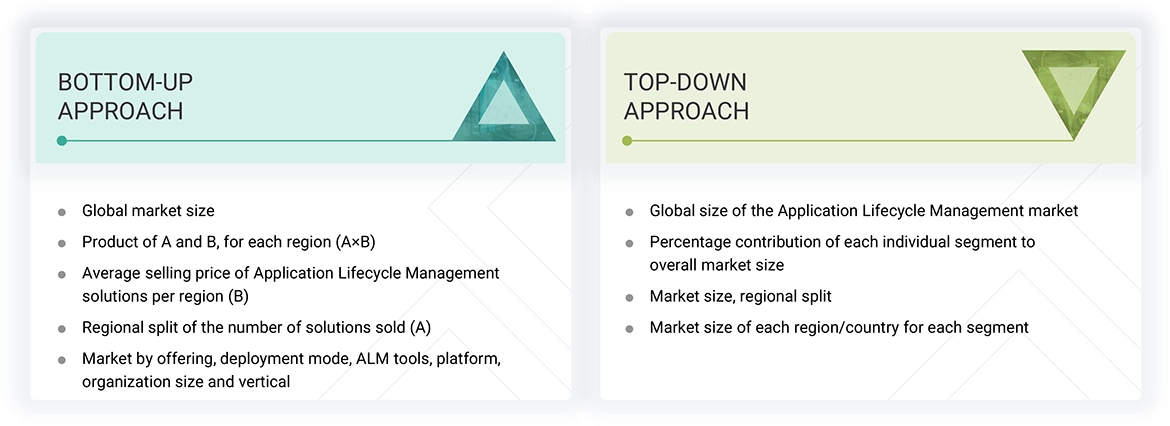This screenshot has height=426, width=1170.
Task: Click the green downward triangle icon
Action: click(1073, 90)
